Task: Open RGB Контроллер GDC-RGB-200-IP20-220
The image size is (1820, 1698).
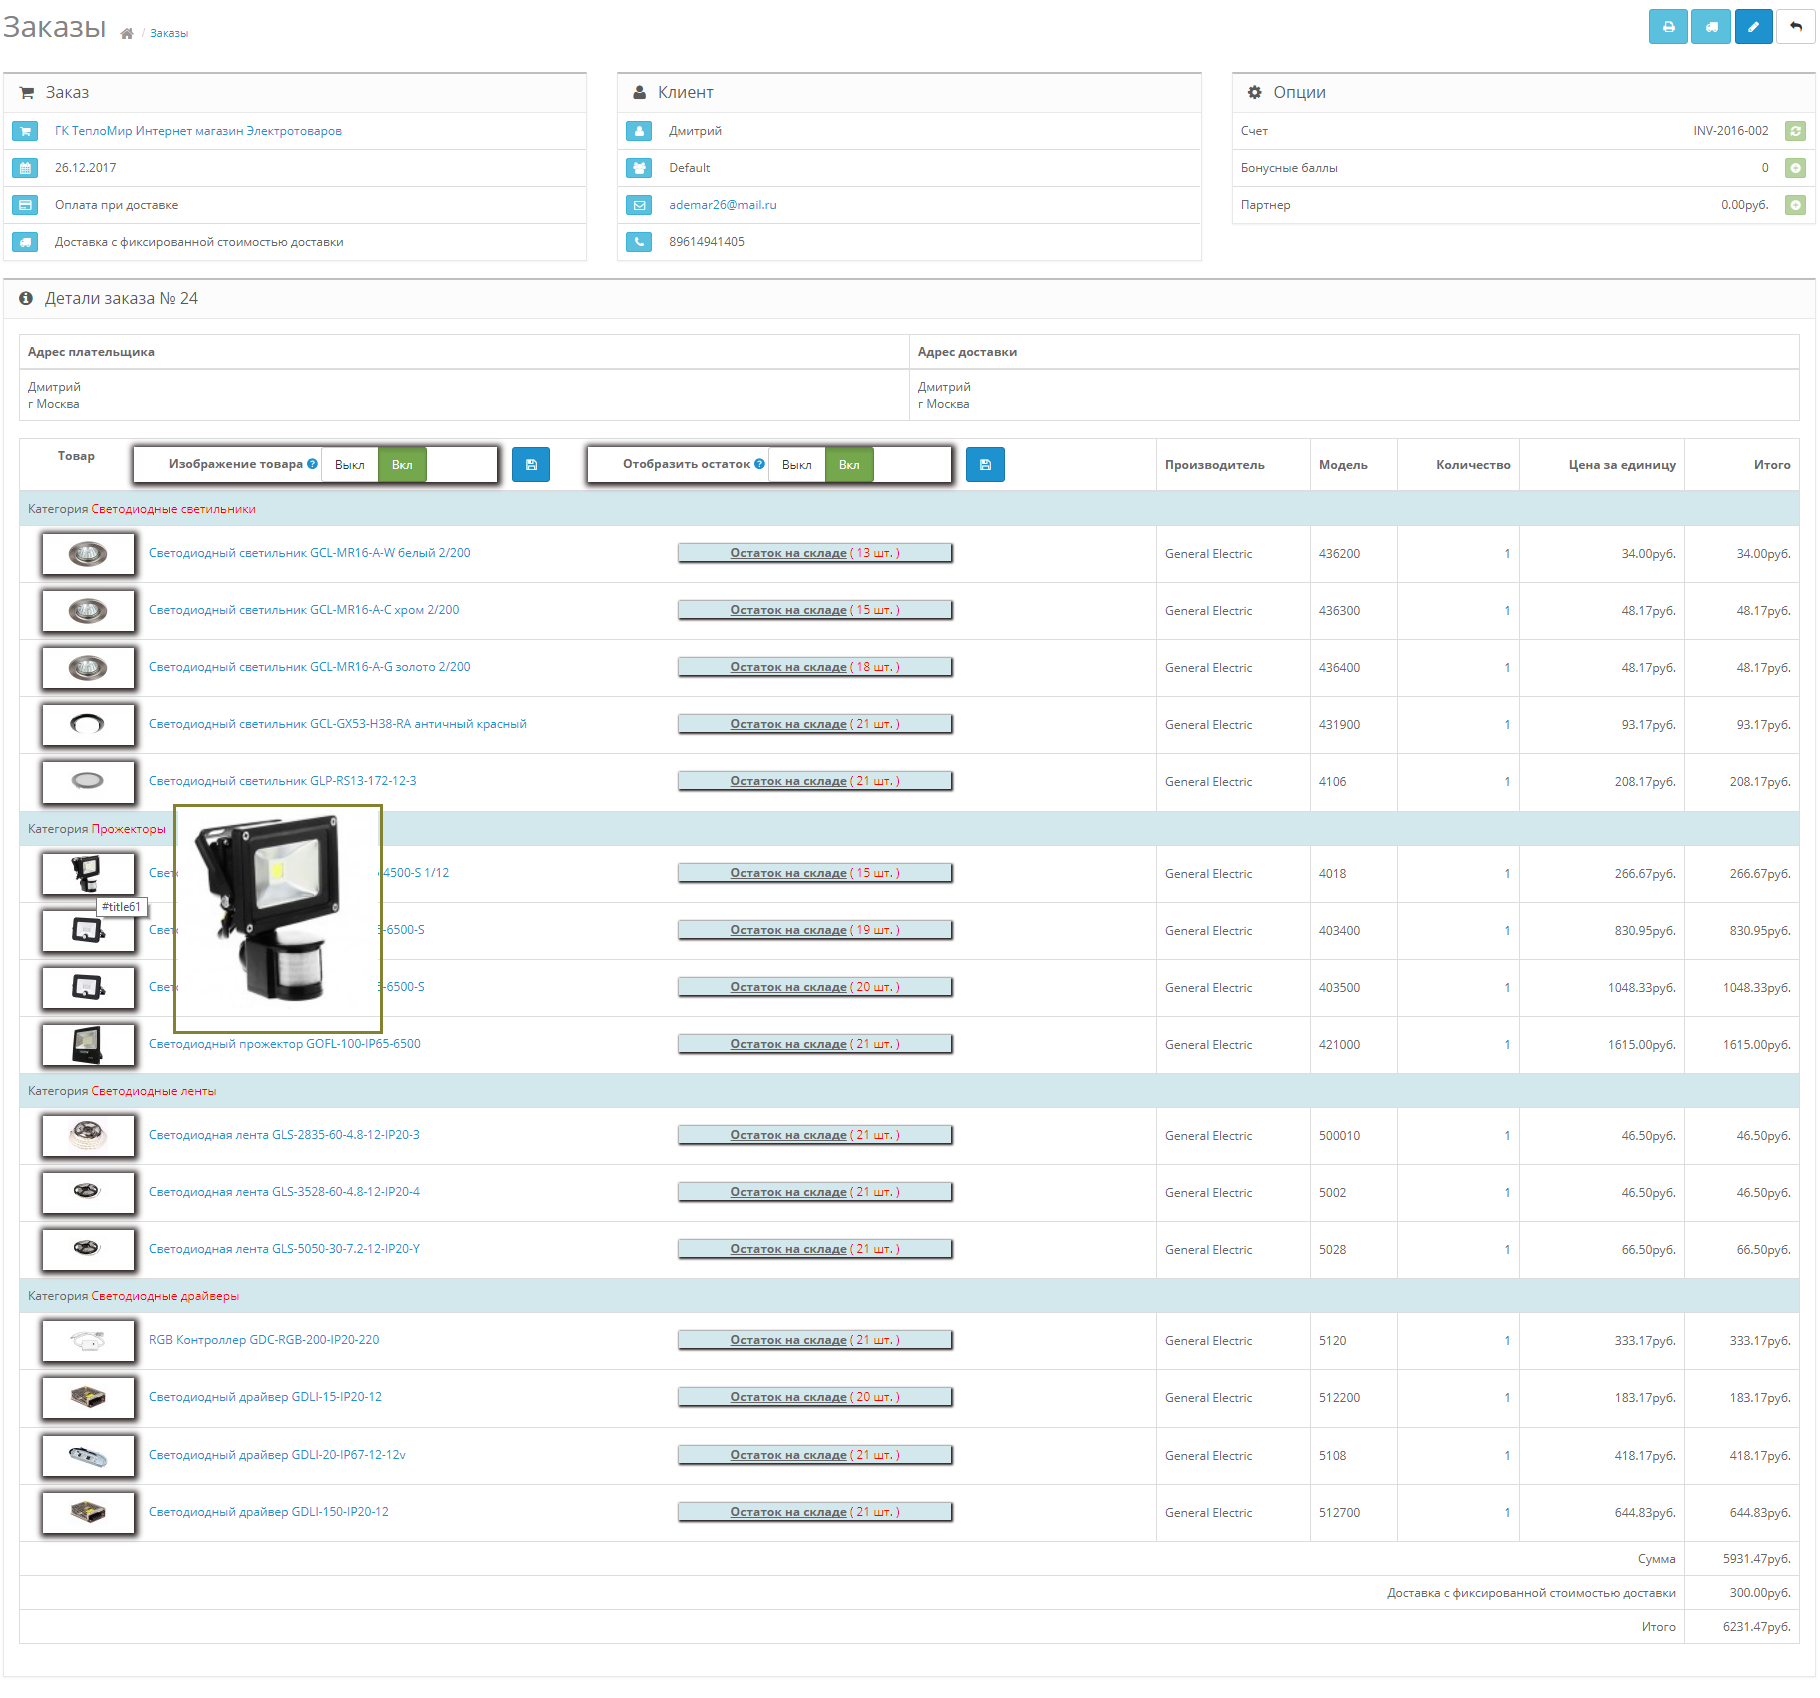Action: point(264,1340)
